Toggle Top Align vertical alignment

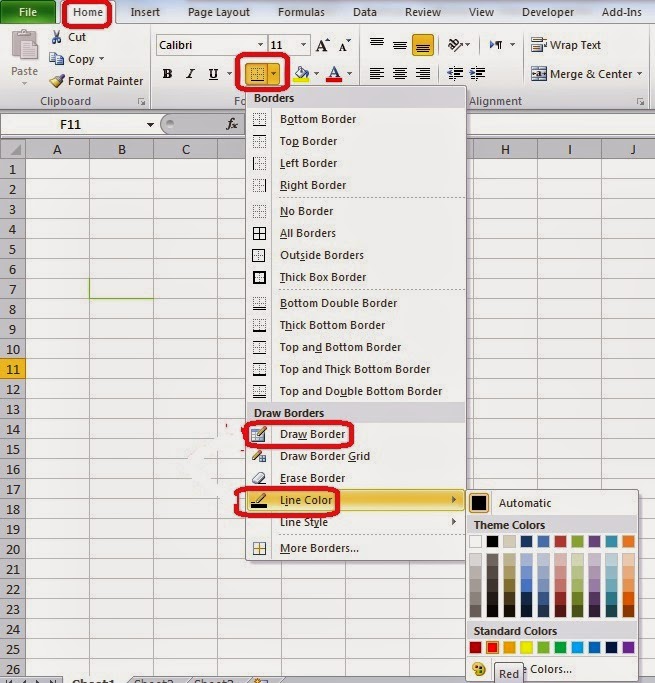[x=377, y=44]
